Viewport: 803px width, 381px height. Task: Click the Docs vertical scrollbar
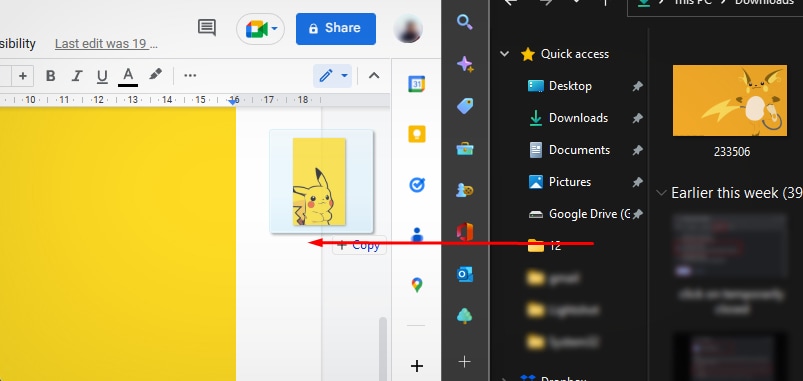pos(382,349)
